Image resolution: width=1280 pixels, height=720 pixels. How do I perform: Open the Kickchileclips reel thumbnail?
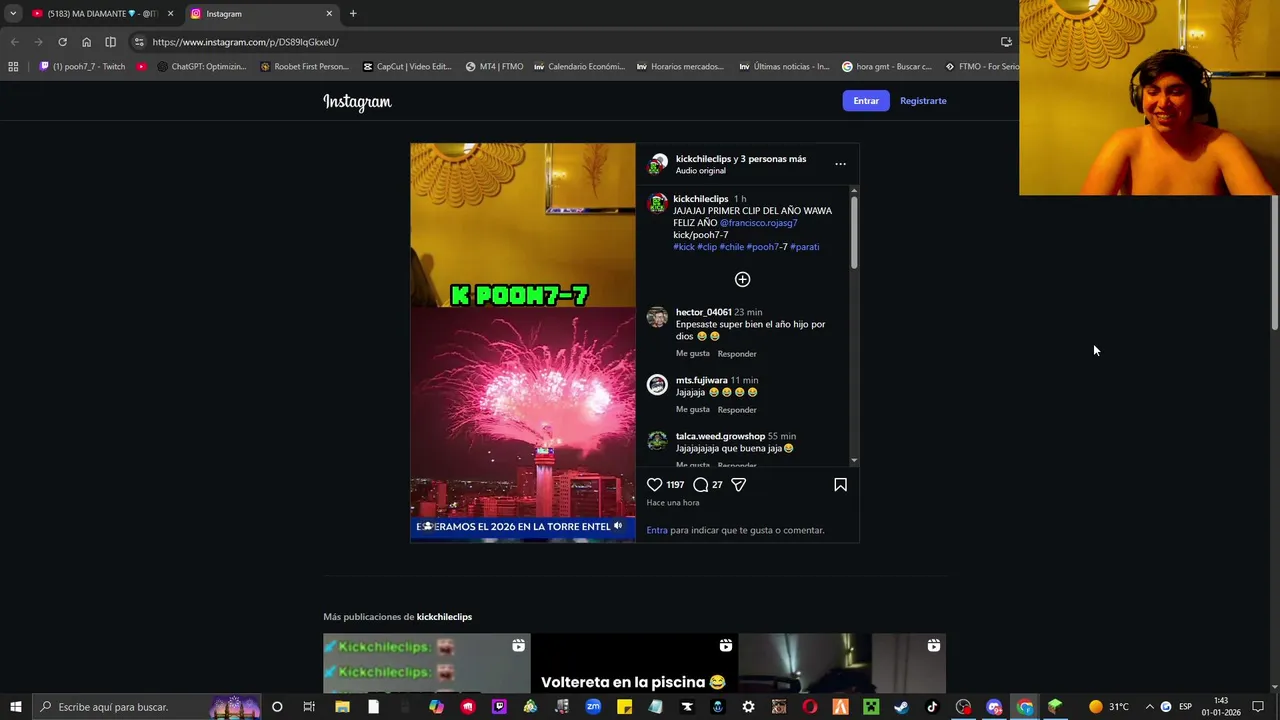point(426,663)
